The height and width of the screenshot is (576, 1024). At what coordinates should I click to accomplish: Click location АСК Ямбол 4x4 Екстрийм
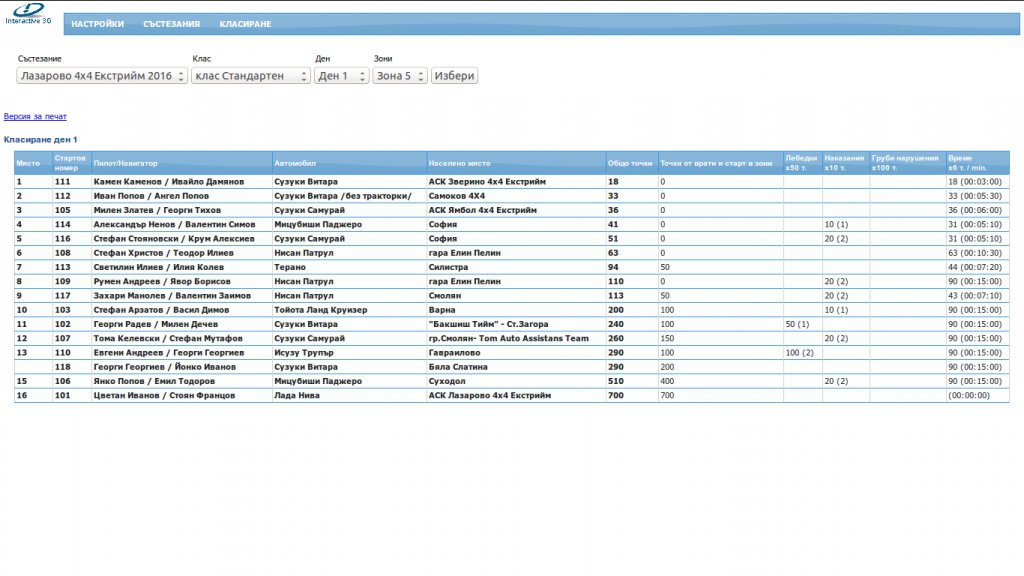coord(483,210)
